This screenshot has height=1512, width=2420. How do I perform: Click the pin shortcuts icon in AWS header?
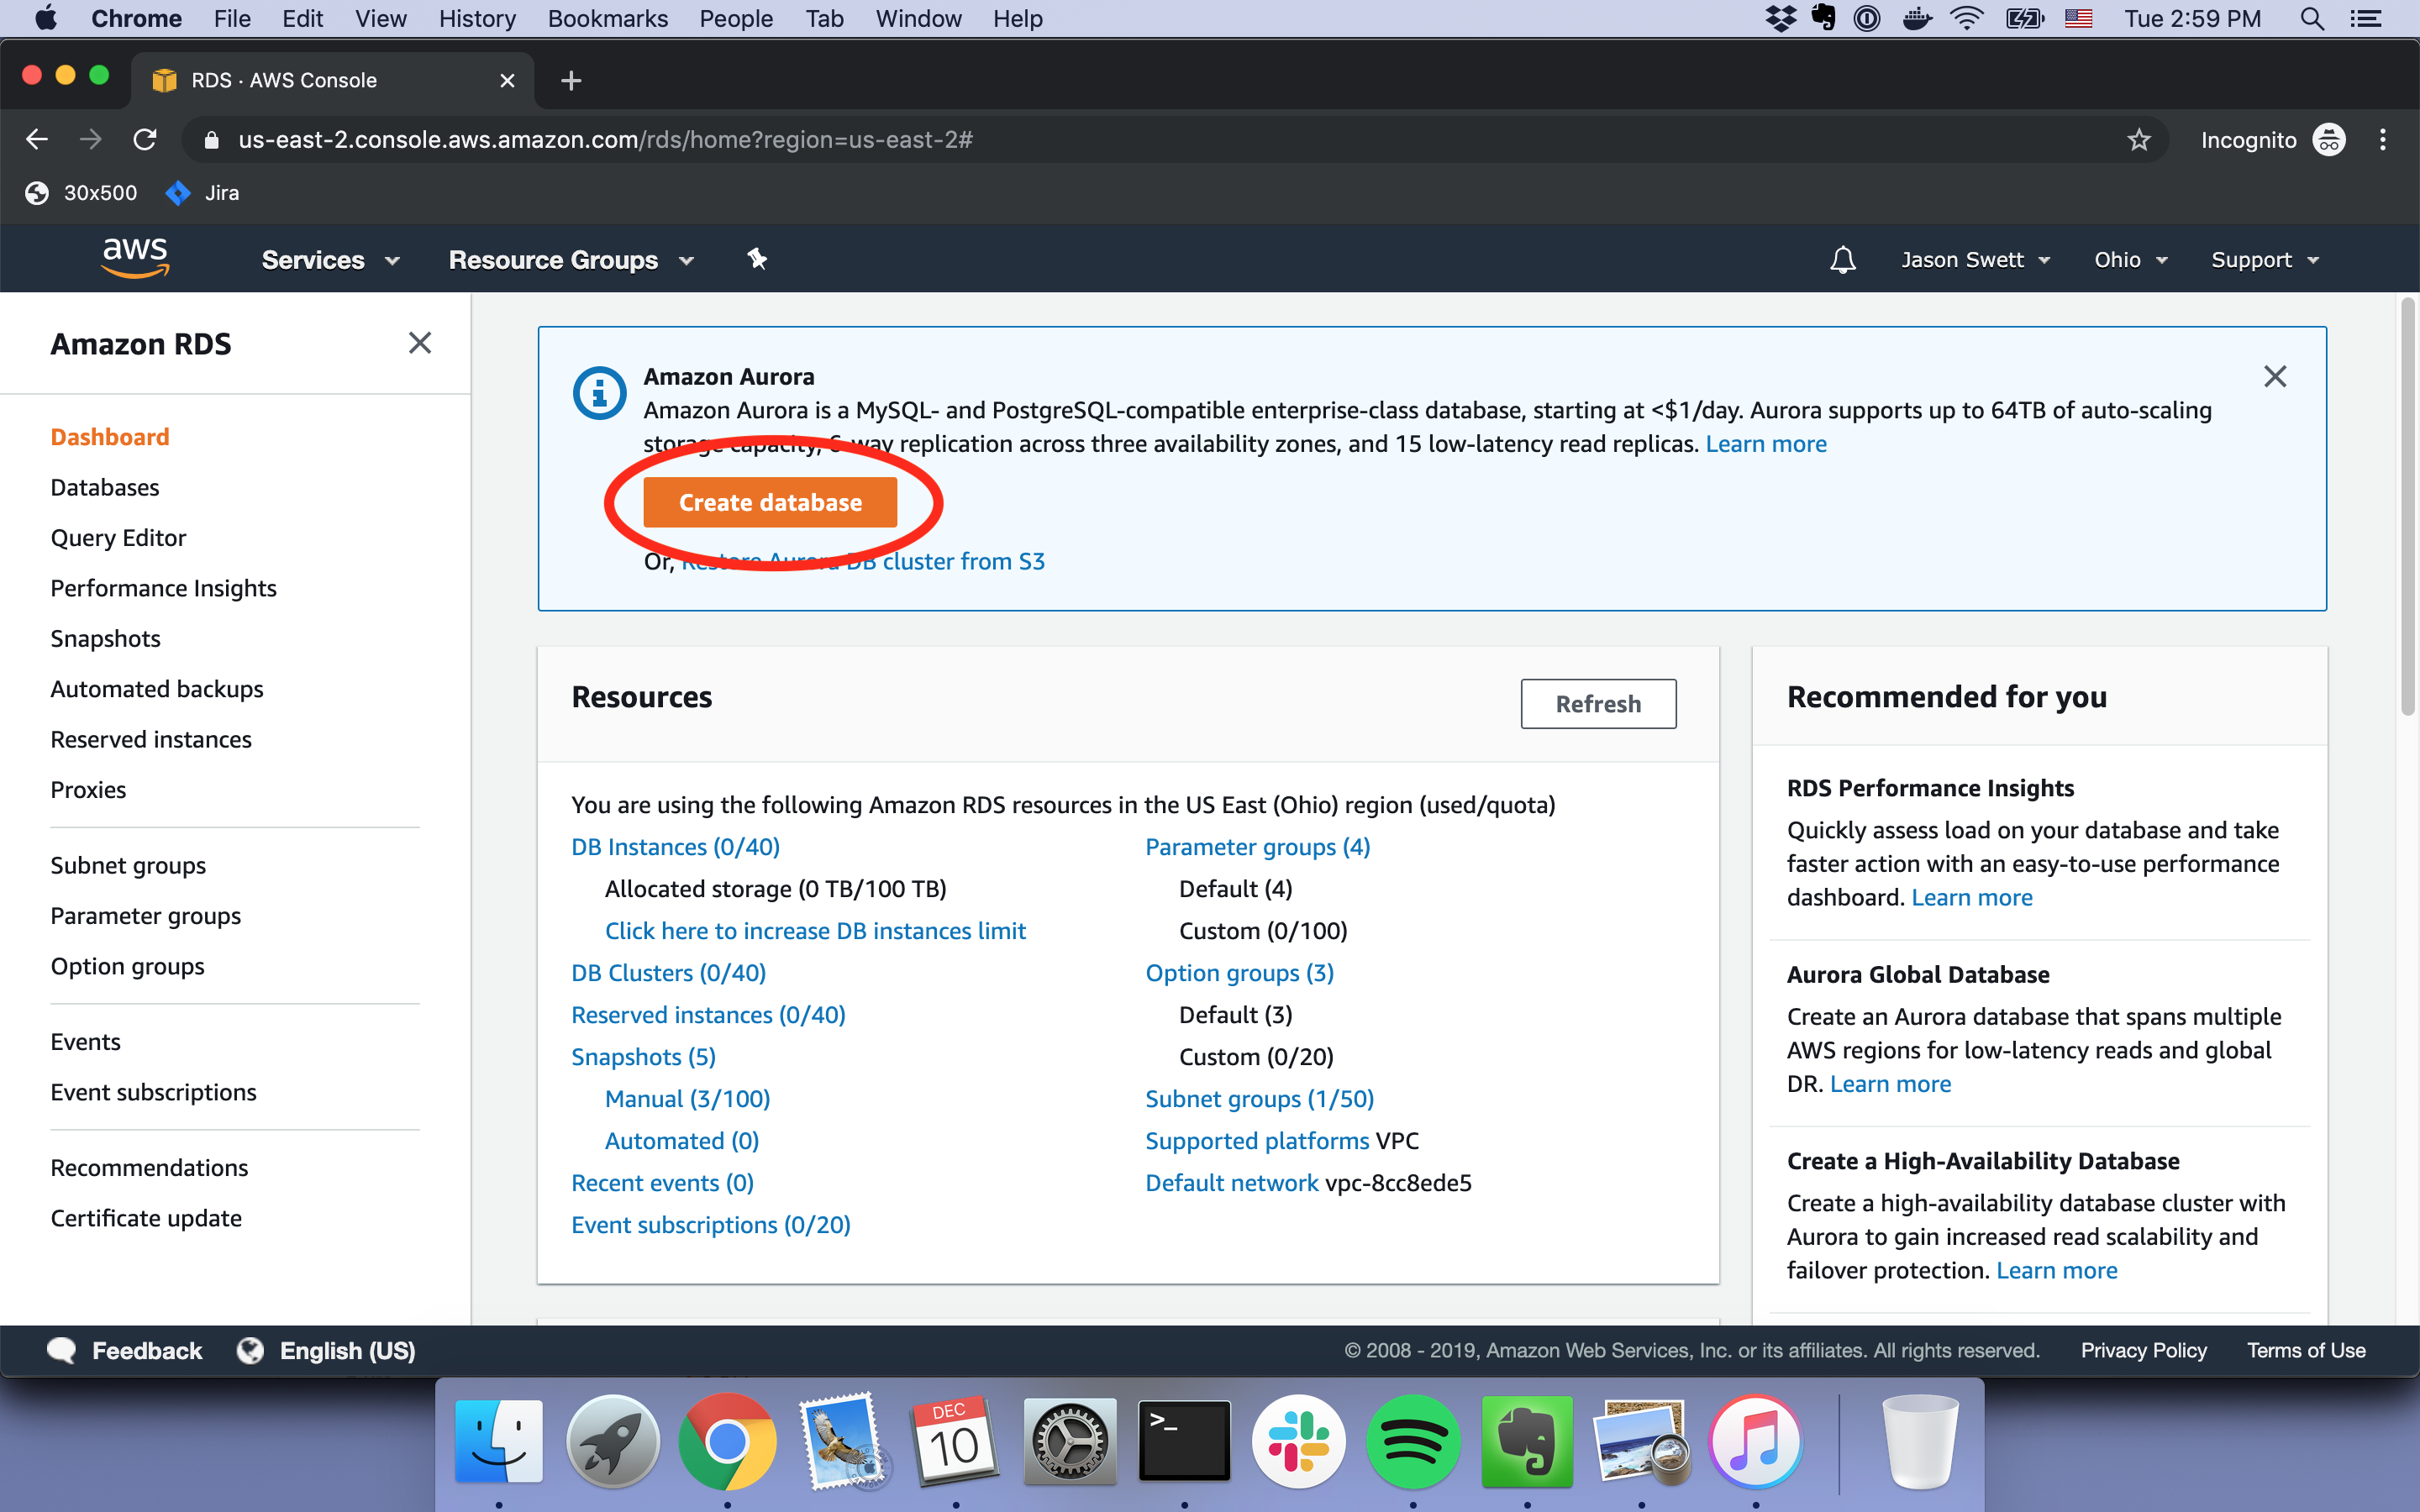tap(757, 259)
